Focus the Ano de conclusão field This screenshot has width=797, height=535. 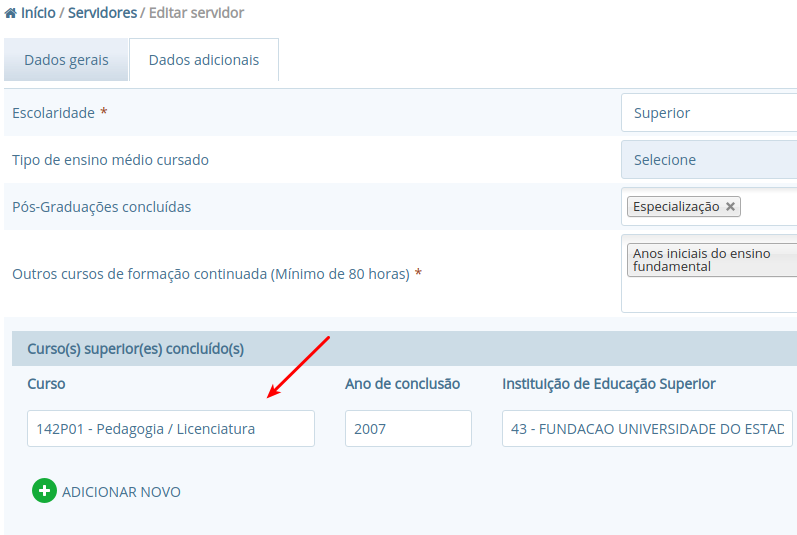(407, 429)
